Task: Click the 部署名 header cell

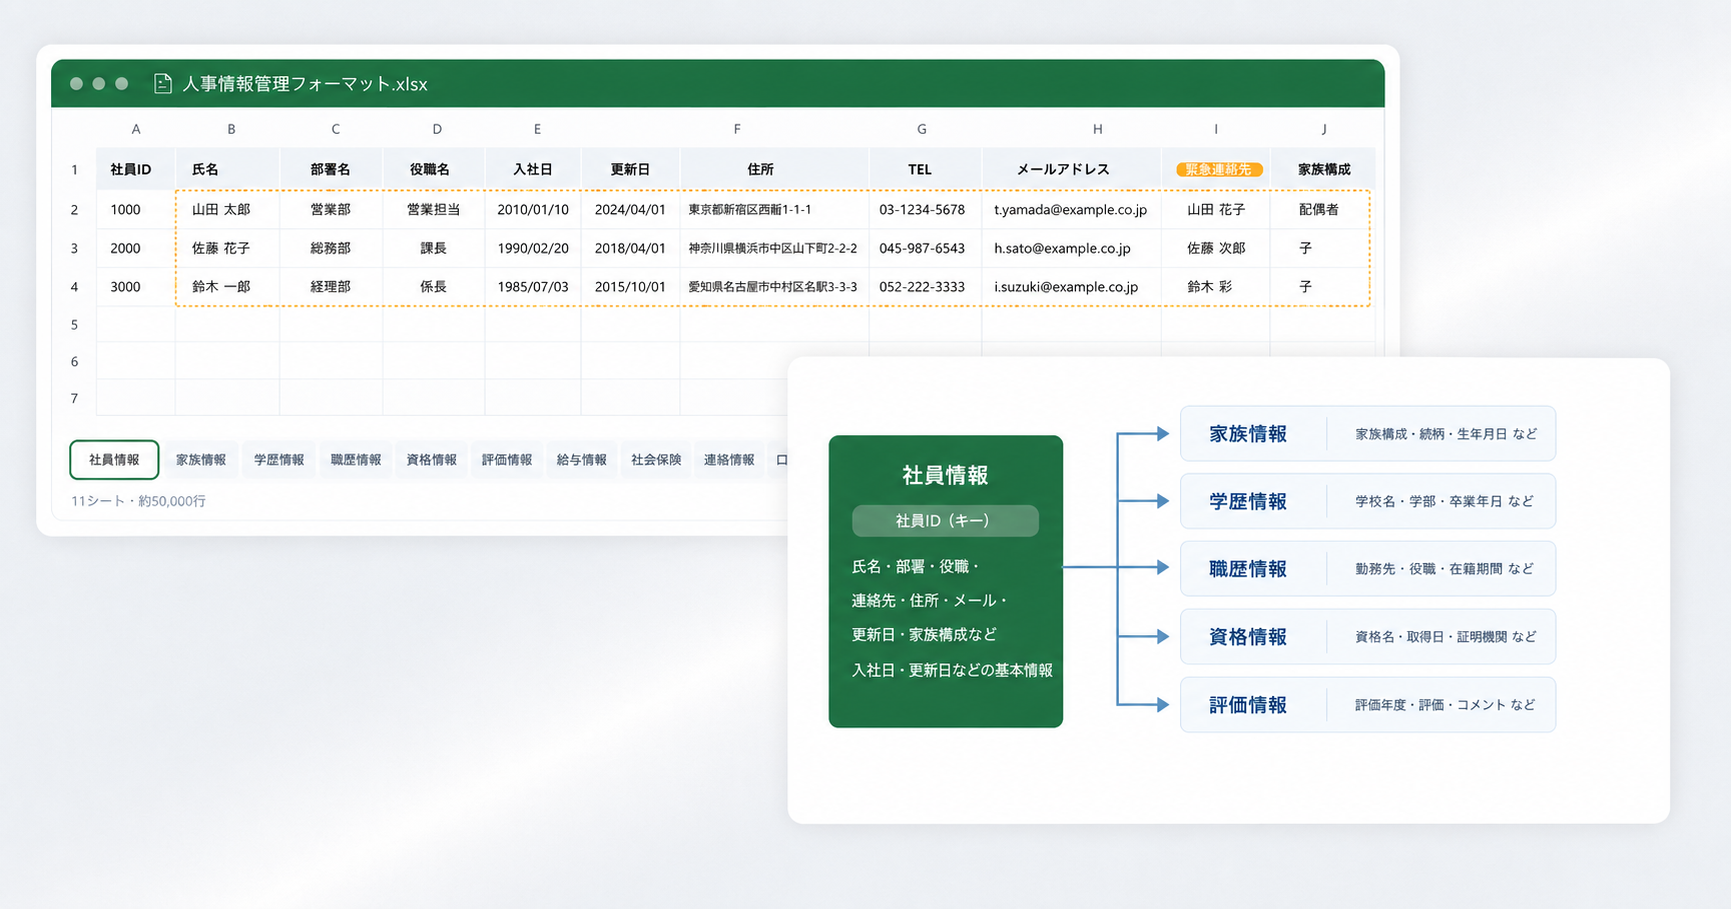Action: (x=331, y=169)
